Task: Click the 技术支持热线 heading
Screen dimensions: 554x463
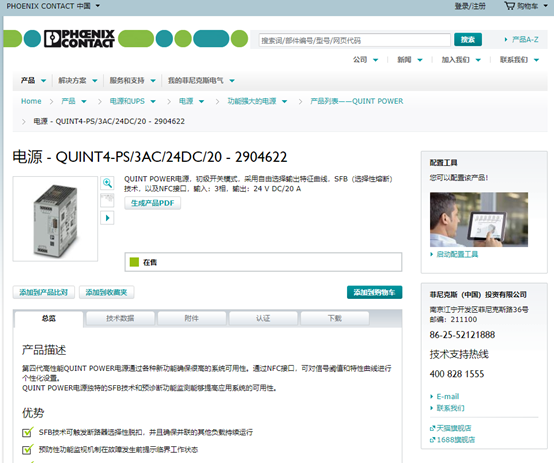Action: click(459, 354)
